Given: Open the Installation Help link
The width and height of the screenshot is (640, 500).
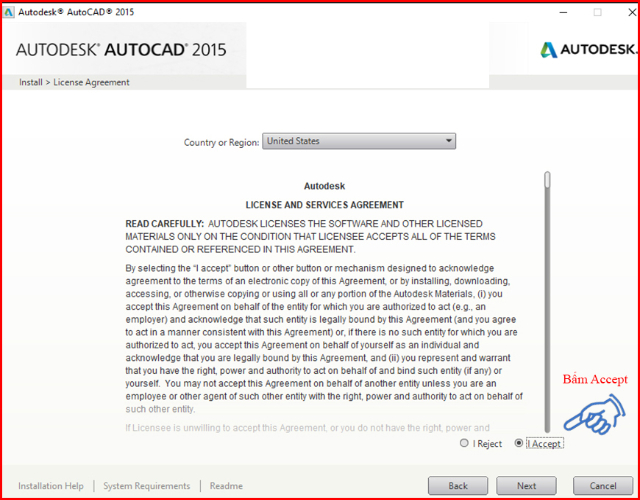Looking at the screenshot, I should coord(51,486).
